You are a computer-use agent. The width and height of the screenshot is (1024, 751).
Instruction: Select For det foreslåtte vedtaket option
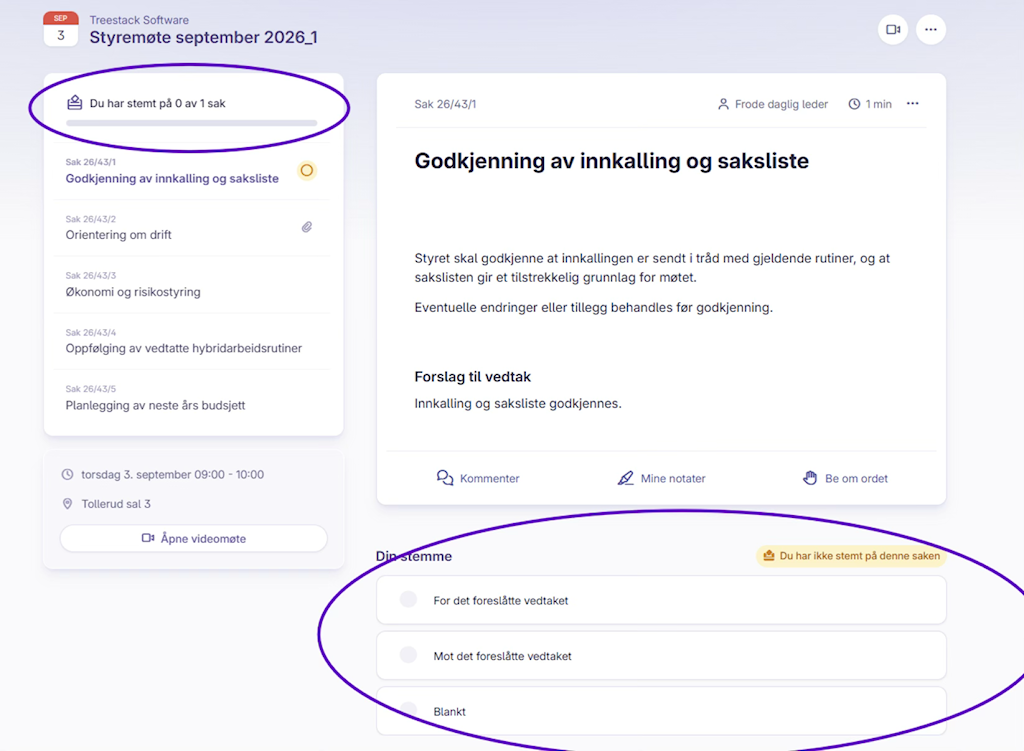[661, 600]
